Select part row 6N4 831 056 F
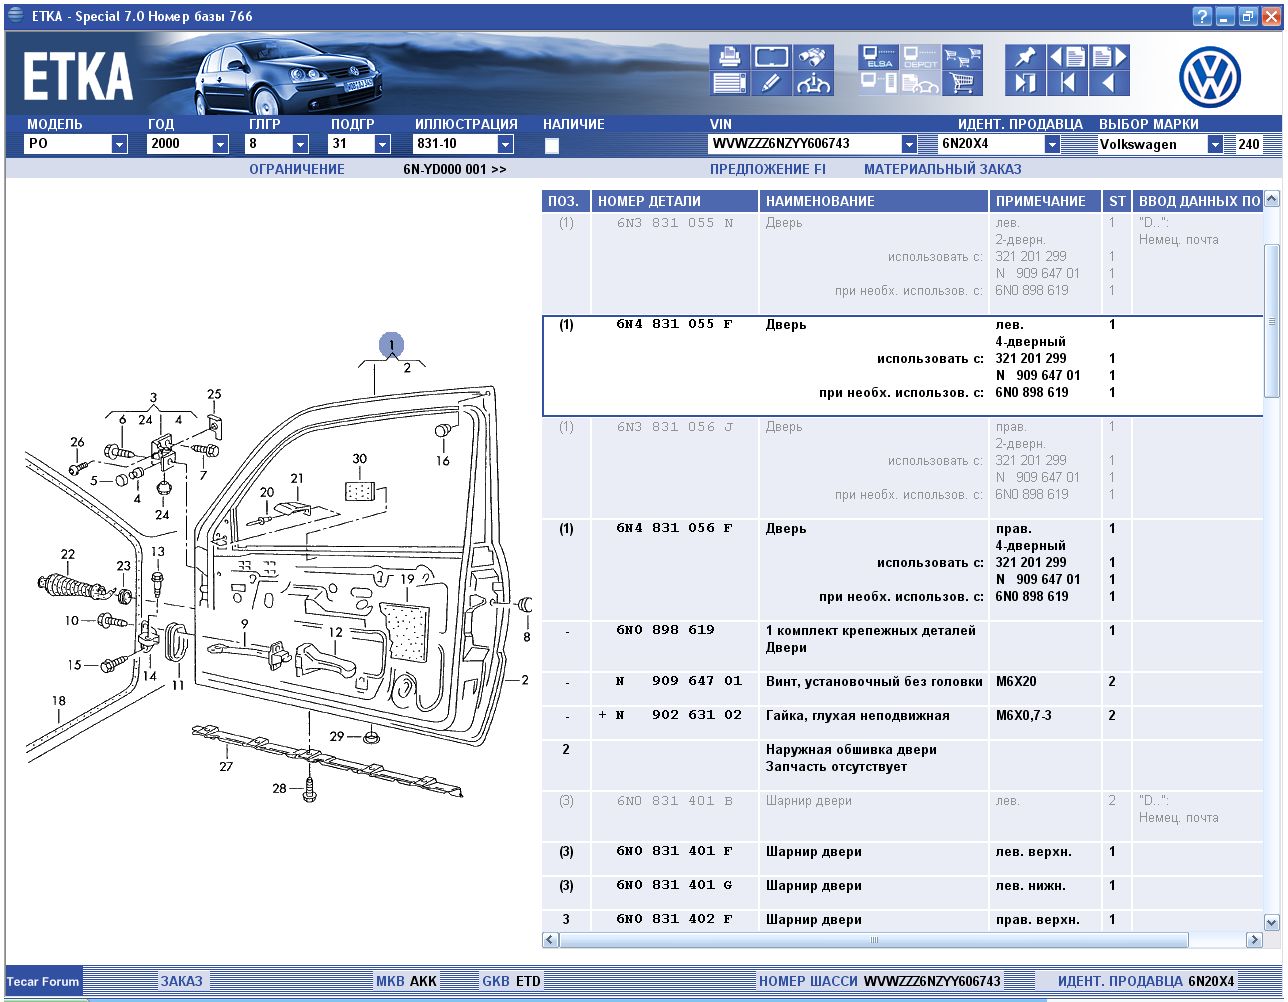 pos(904,570)
